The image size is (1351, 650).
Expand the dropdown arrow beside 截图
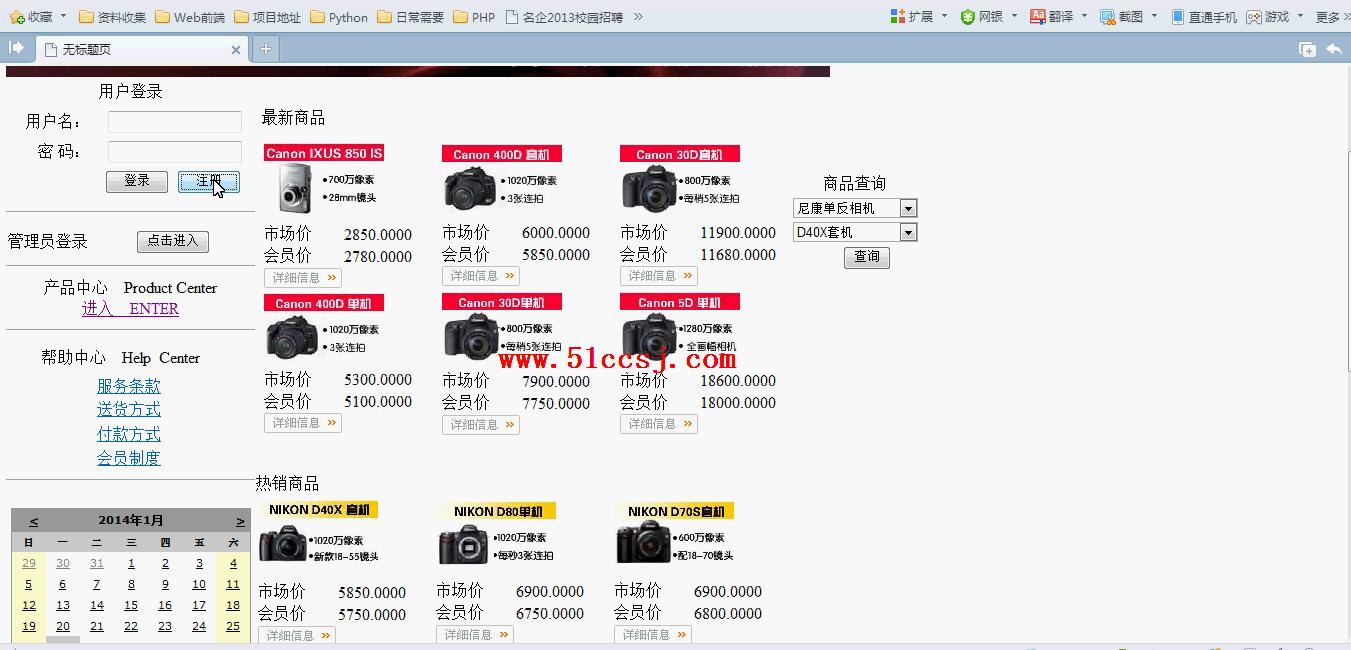(x=1154, y=16)
